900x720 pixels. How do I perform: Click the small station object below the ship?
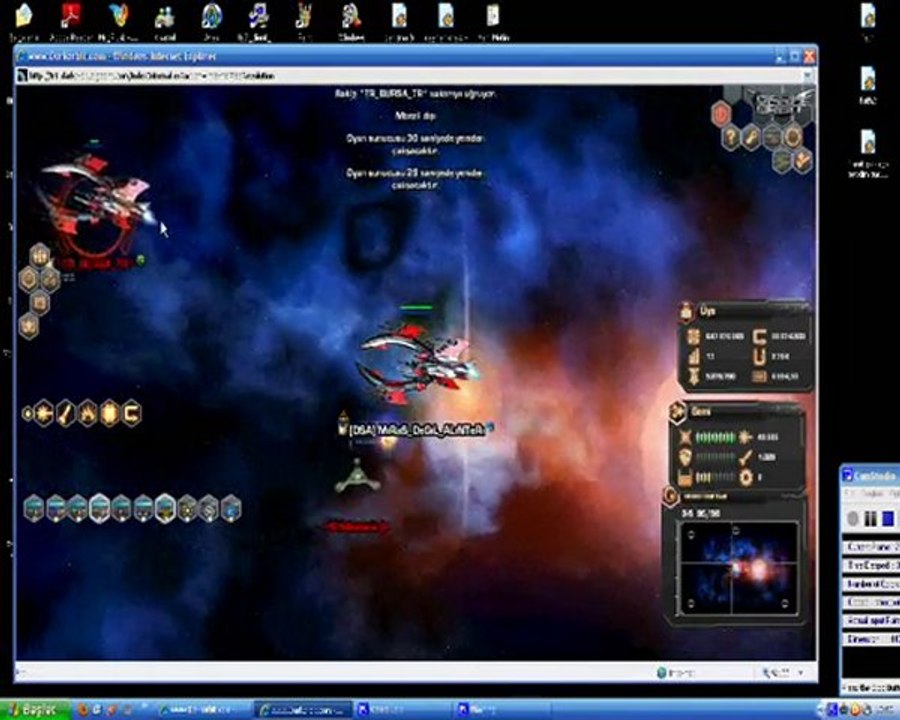[x=357, y=477]
